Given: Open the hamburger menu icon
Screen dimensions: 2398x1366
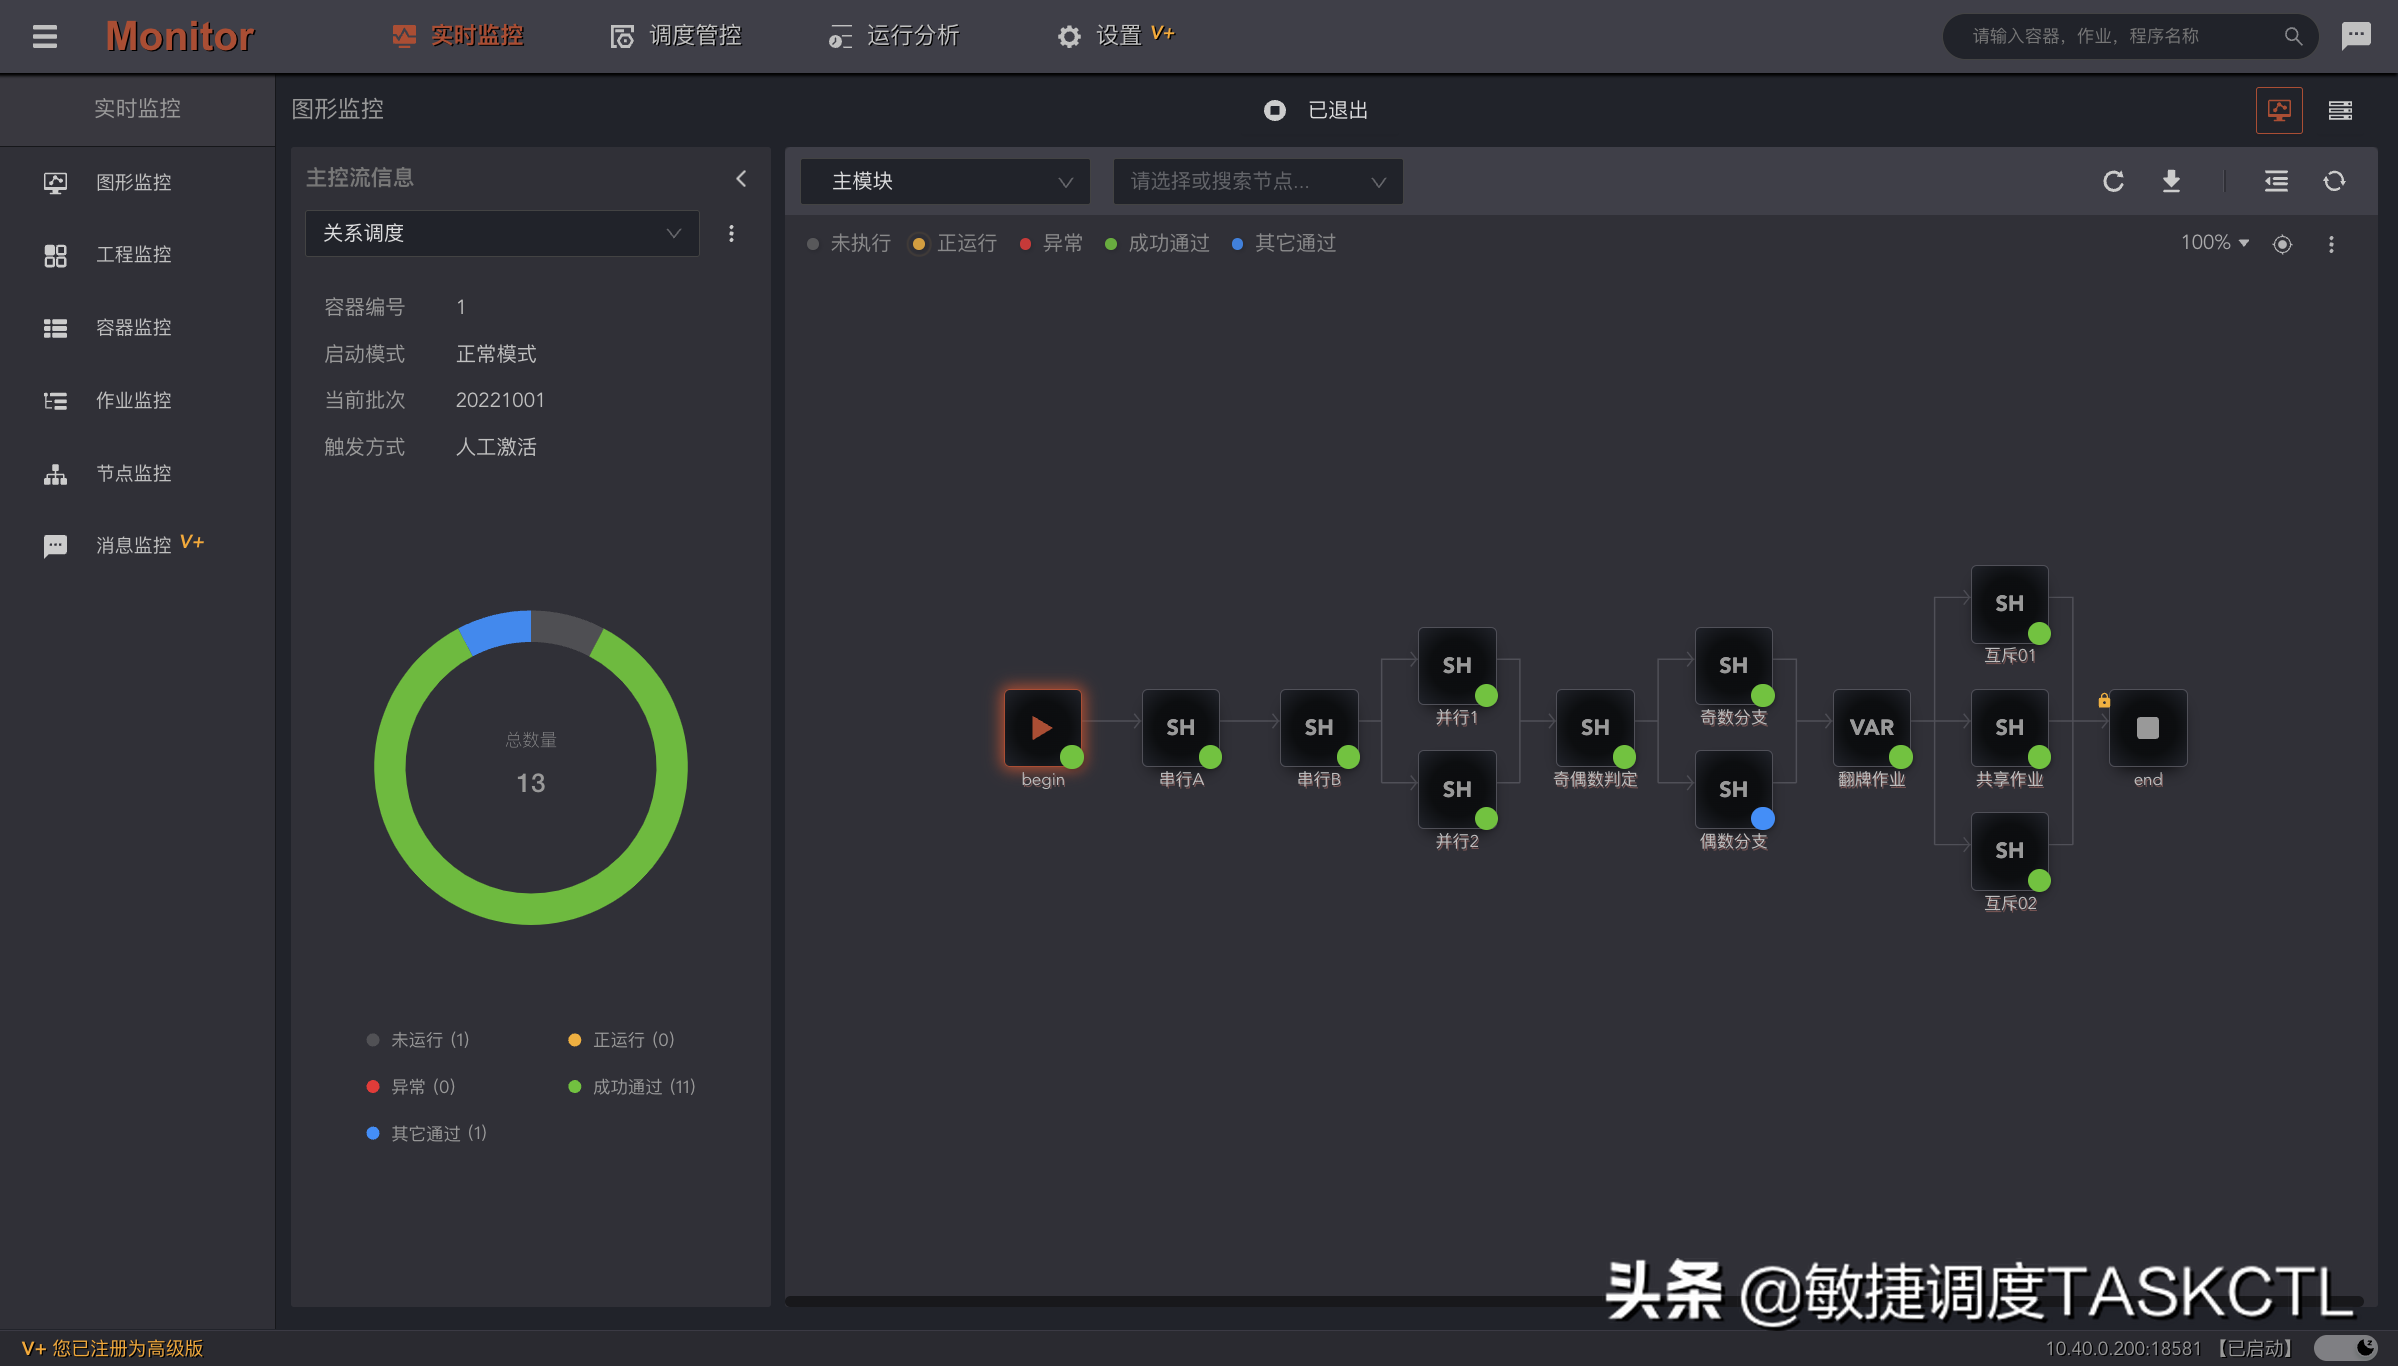Looking at the screenshot, I should coord(45,37).
